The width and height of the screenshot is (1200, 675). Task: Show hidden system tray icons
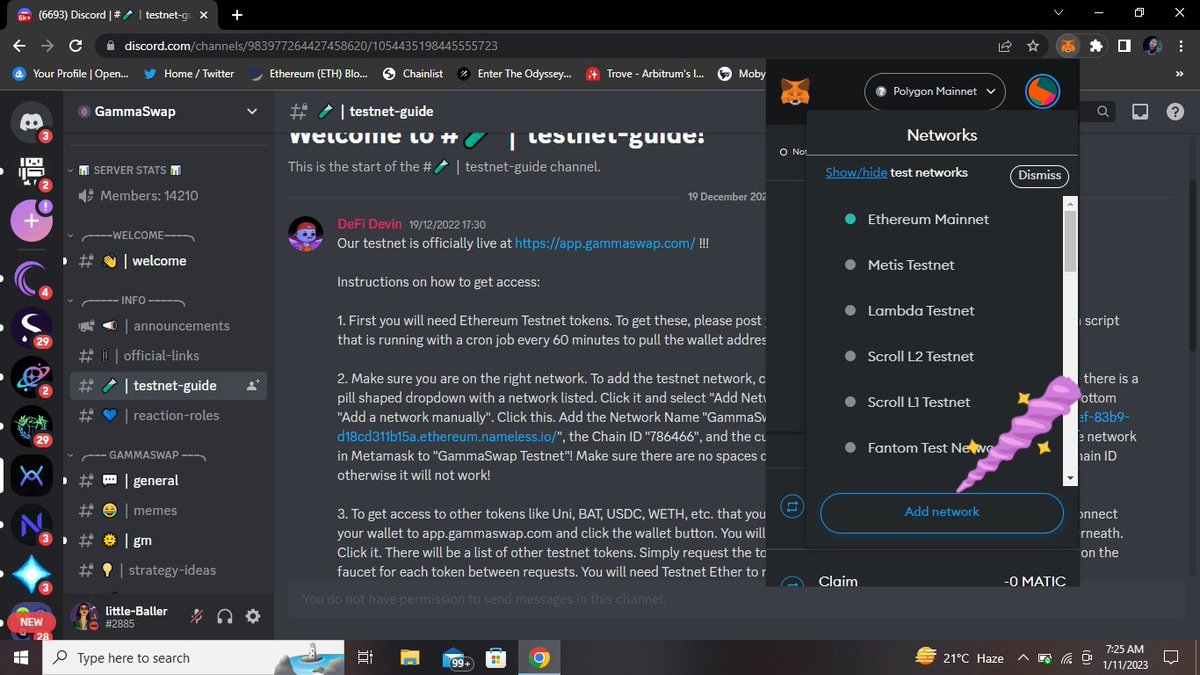pyautogui.click(x=1023, y=658)
